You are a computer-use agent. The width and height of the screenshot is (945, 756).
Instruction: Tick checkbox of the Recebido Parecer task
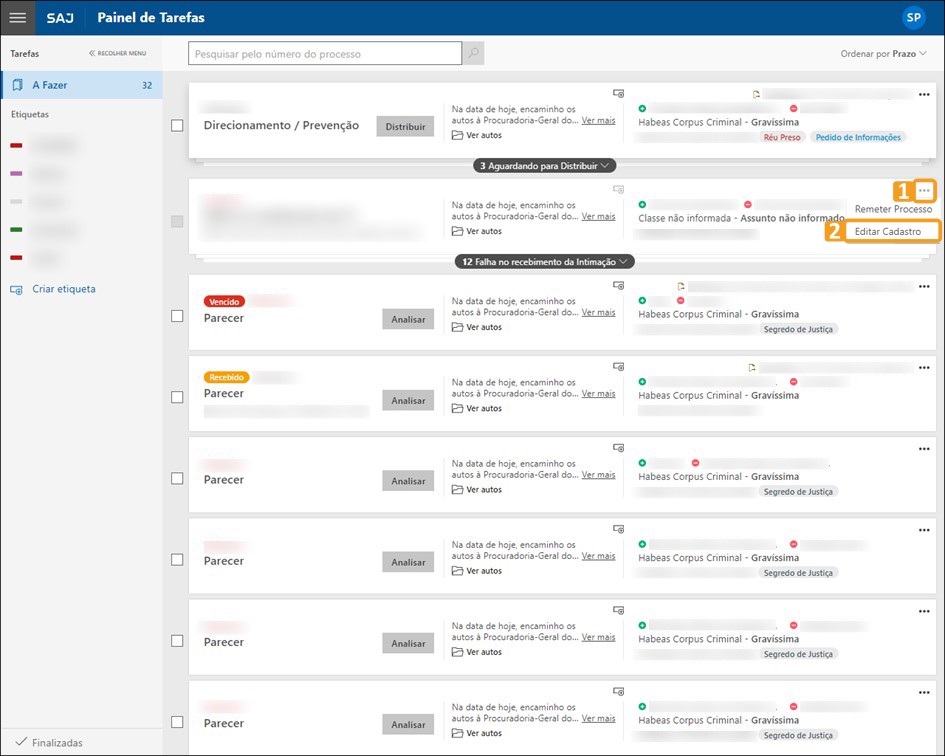[x=177, y=397]
